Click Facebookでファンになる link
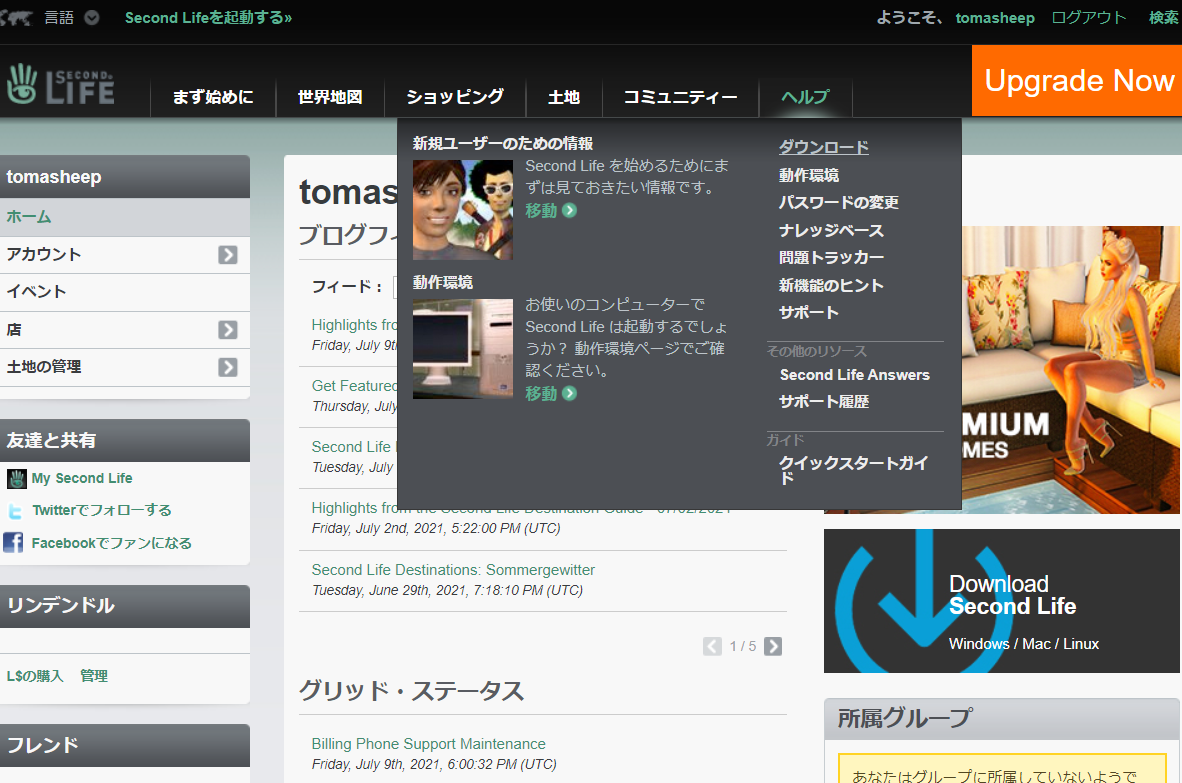 [x=112, y=543]
